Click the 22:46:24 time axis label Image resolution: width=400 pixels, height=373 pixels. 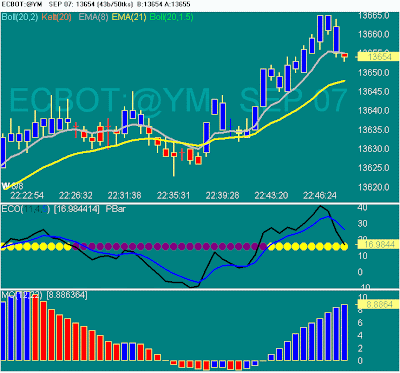tap(319, 195)
